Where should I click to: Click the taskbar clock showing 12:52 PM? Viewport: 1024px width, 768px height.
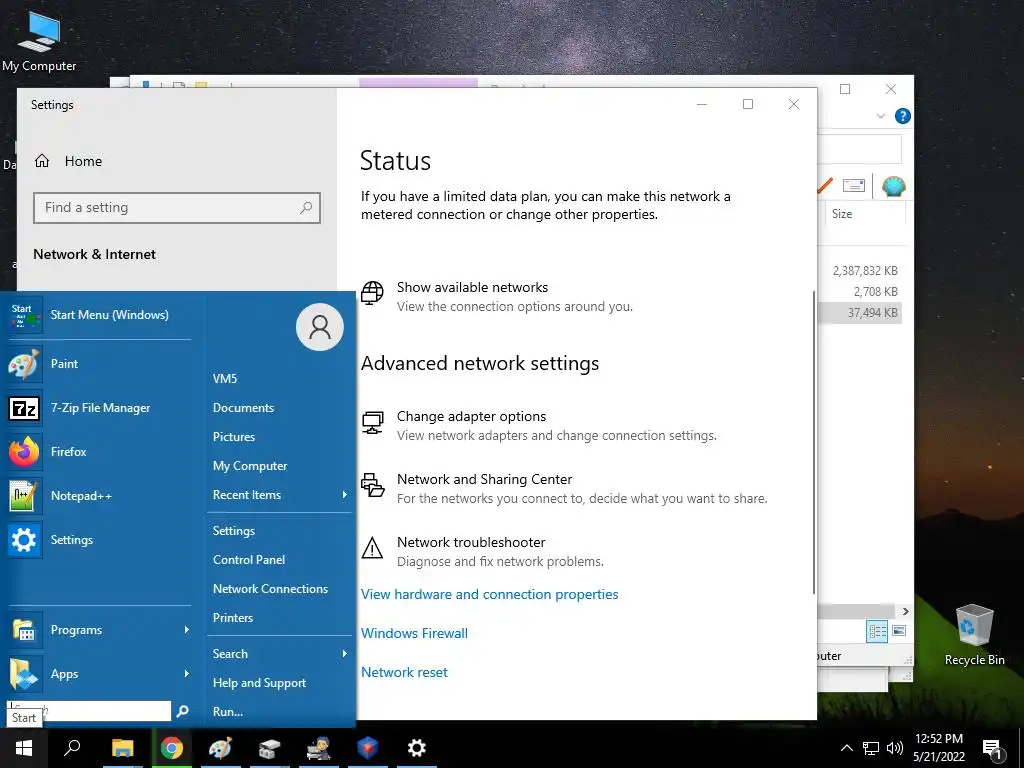938,748
